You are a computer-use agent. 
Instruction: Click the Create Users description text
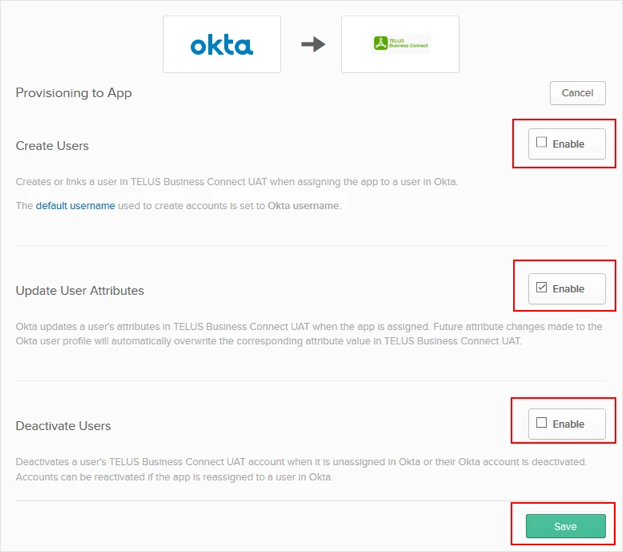(x=236, y=181)
